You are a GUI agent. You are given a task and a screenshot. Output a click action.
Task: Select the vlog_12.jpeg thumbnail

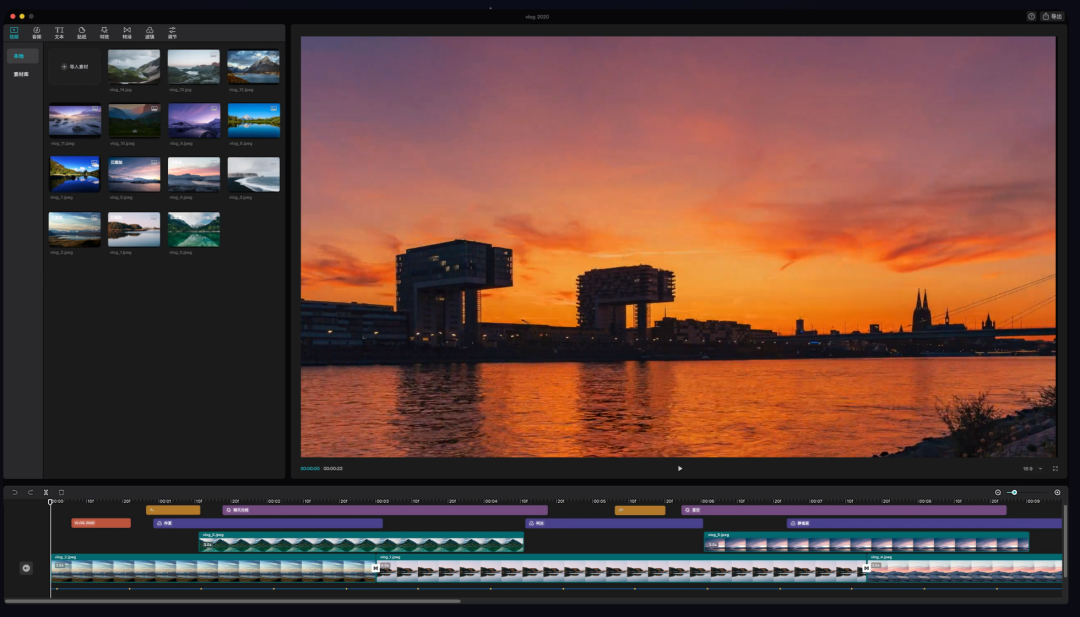253,67
